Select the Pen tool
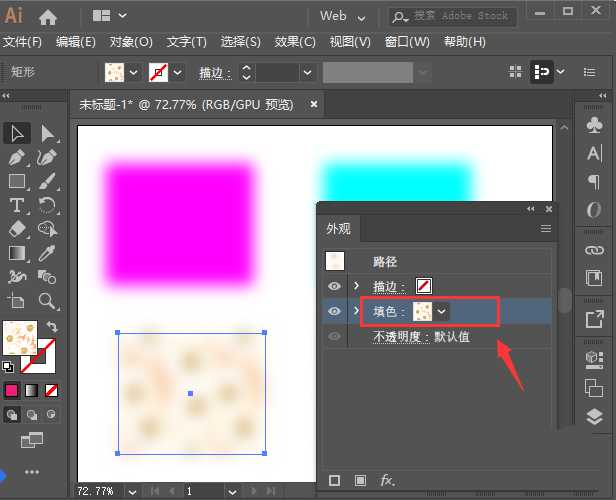The height and width of the screenshot is (500, 616). point(17,157)
